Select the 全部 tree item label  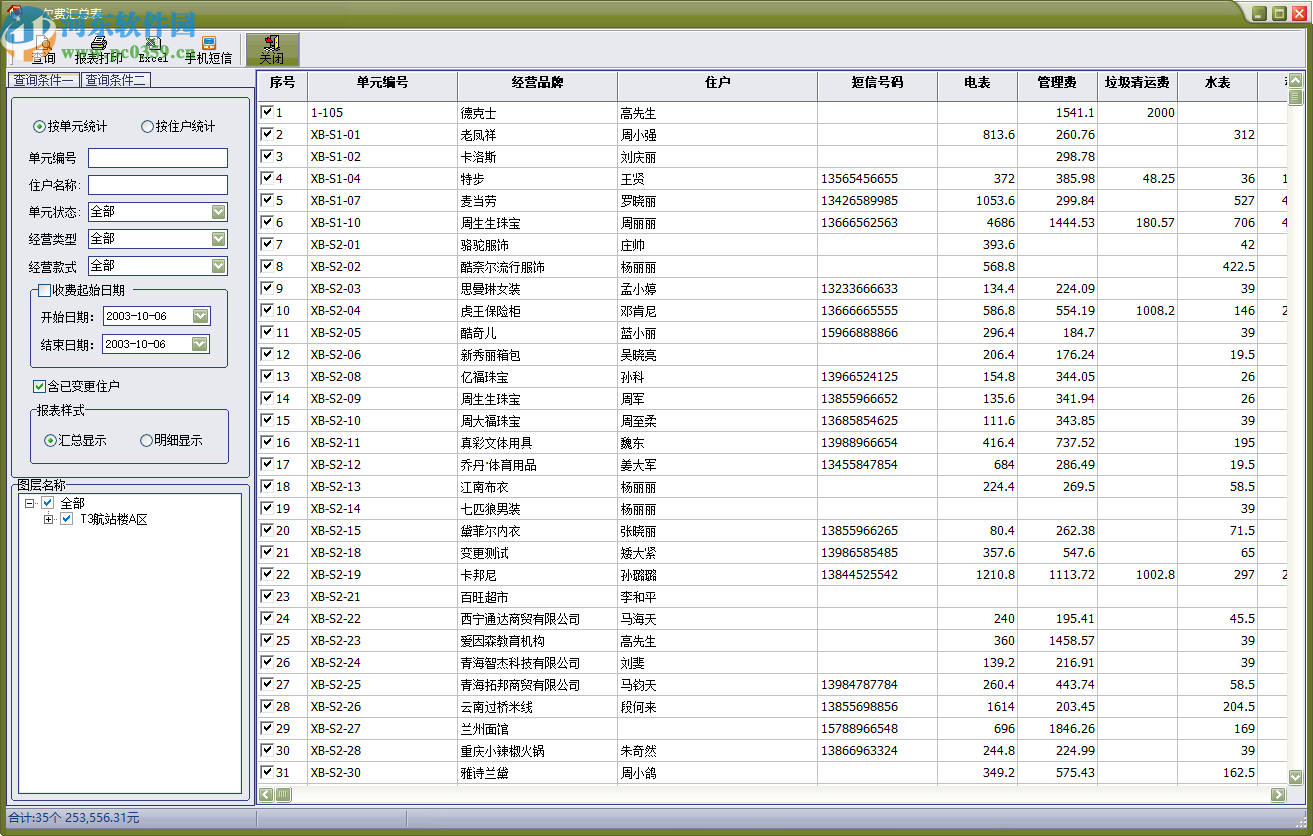coord(73,503)
